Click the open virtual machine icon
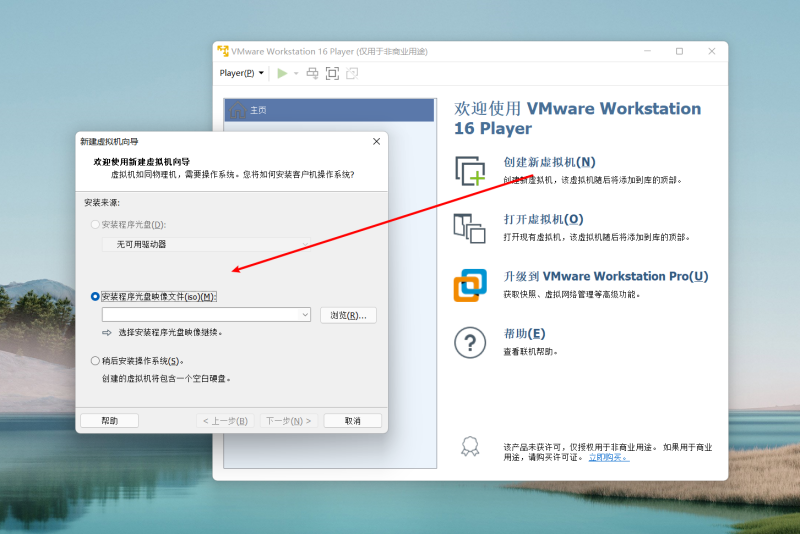800x534 pixels. click(x=469, y=228)
